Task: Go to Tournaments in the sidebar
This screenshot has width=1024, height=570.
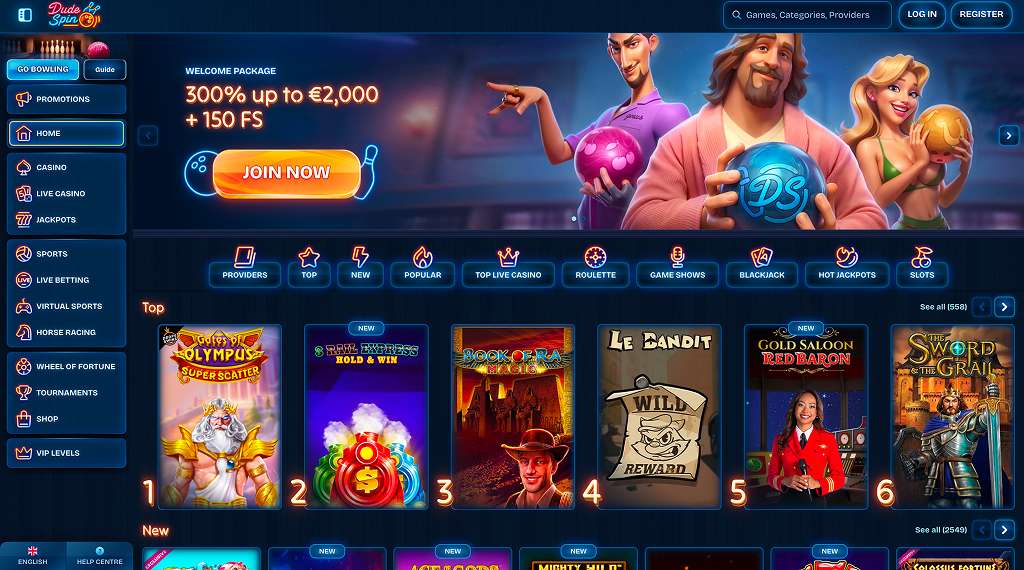Action: click(66, 393)
